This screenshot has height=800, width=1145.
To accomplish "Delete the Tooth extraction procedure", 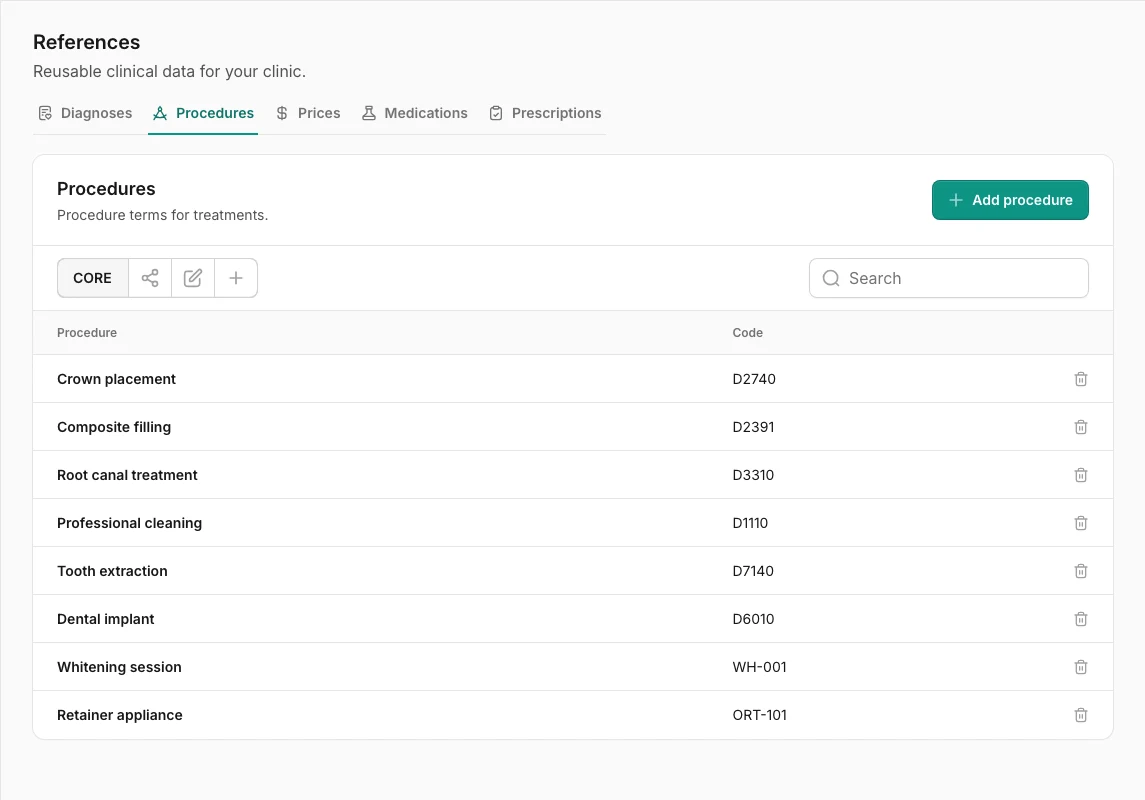I will (1081, 571).
